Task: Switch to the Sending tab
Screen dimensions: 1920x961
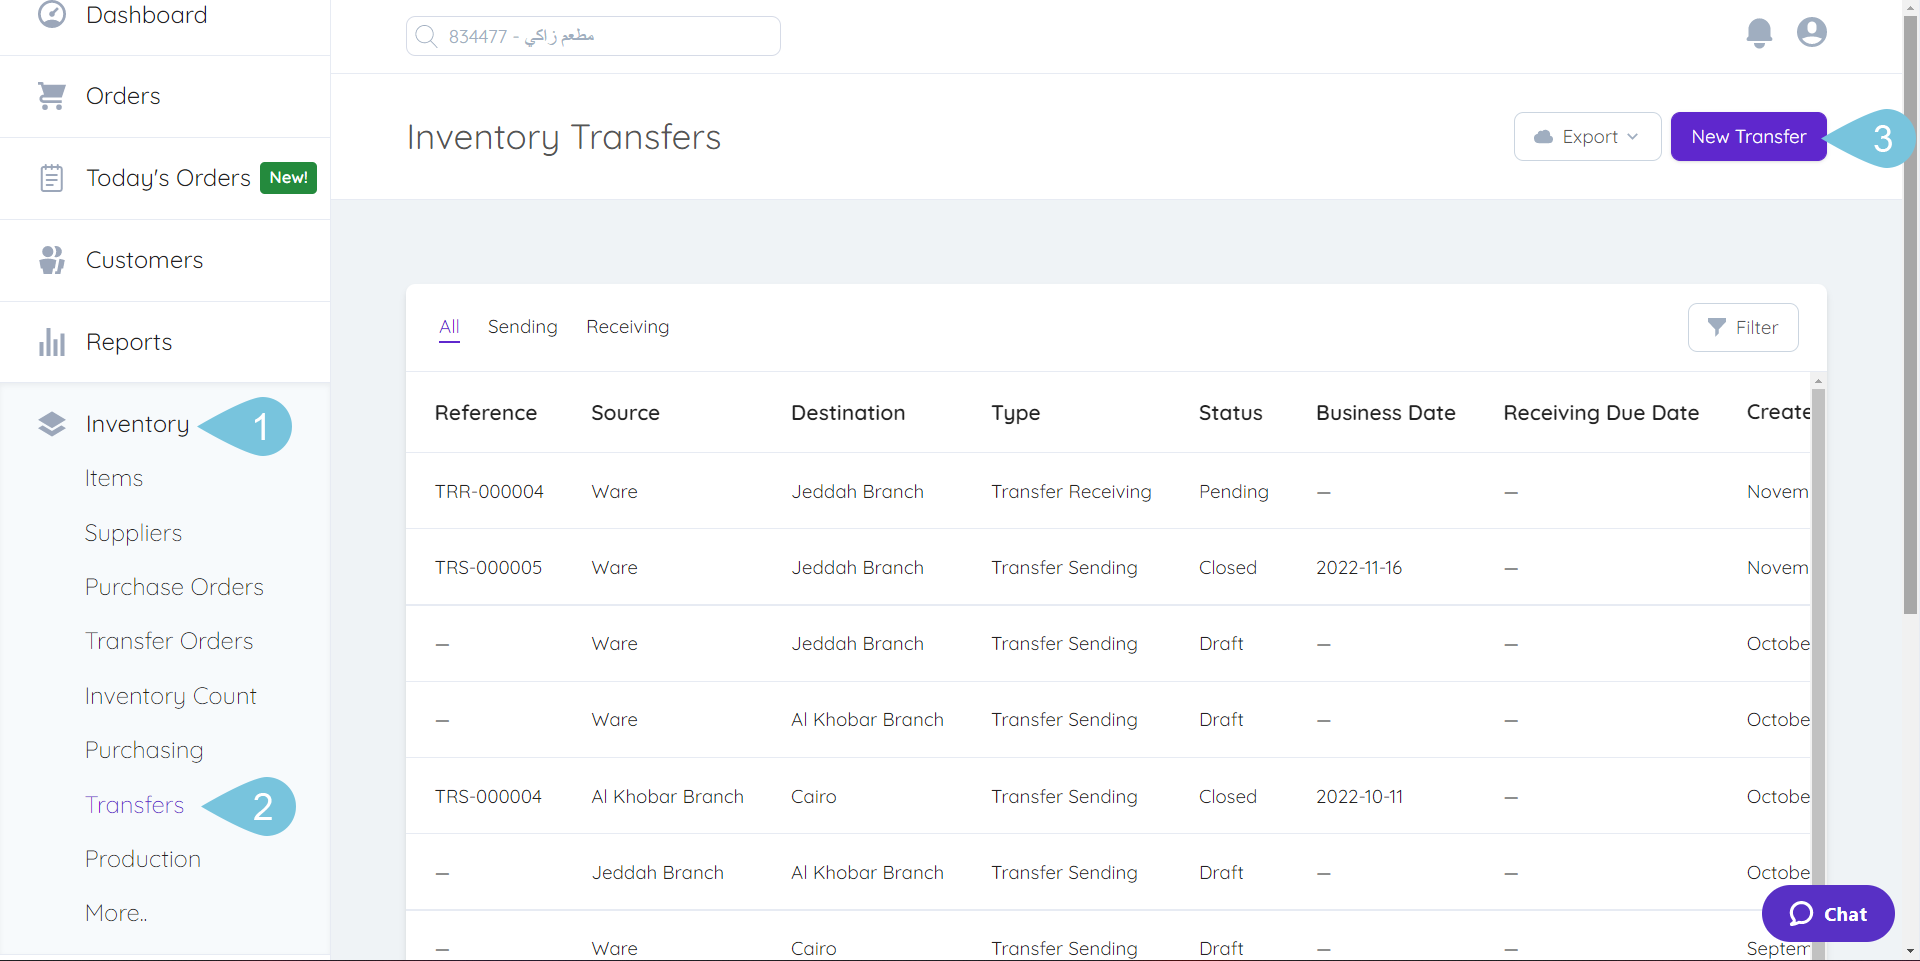Action: pyautogui.click(x=522, y=326)
